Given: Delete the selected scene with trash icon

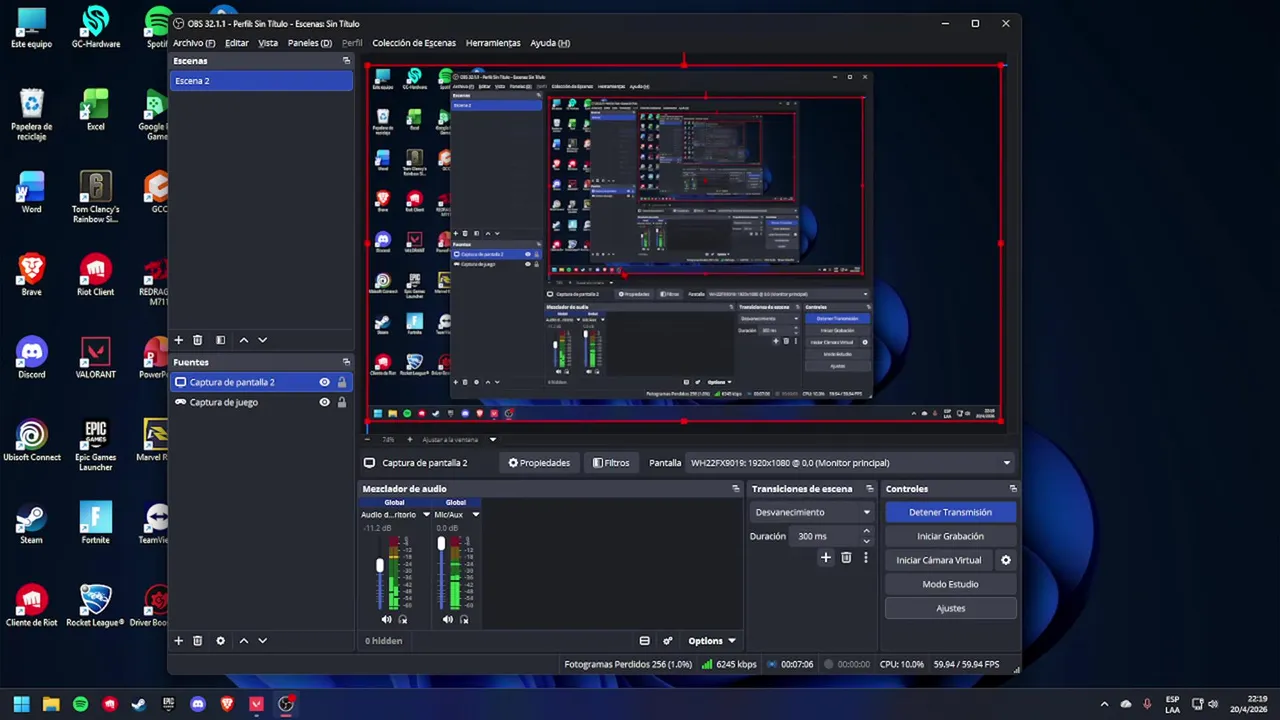Looking at the screenshot, I should 197,340.
